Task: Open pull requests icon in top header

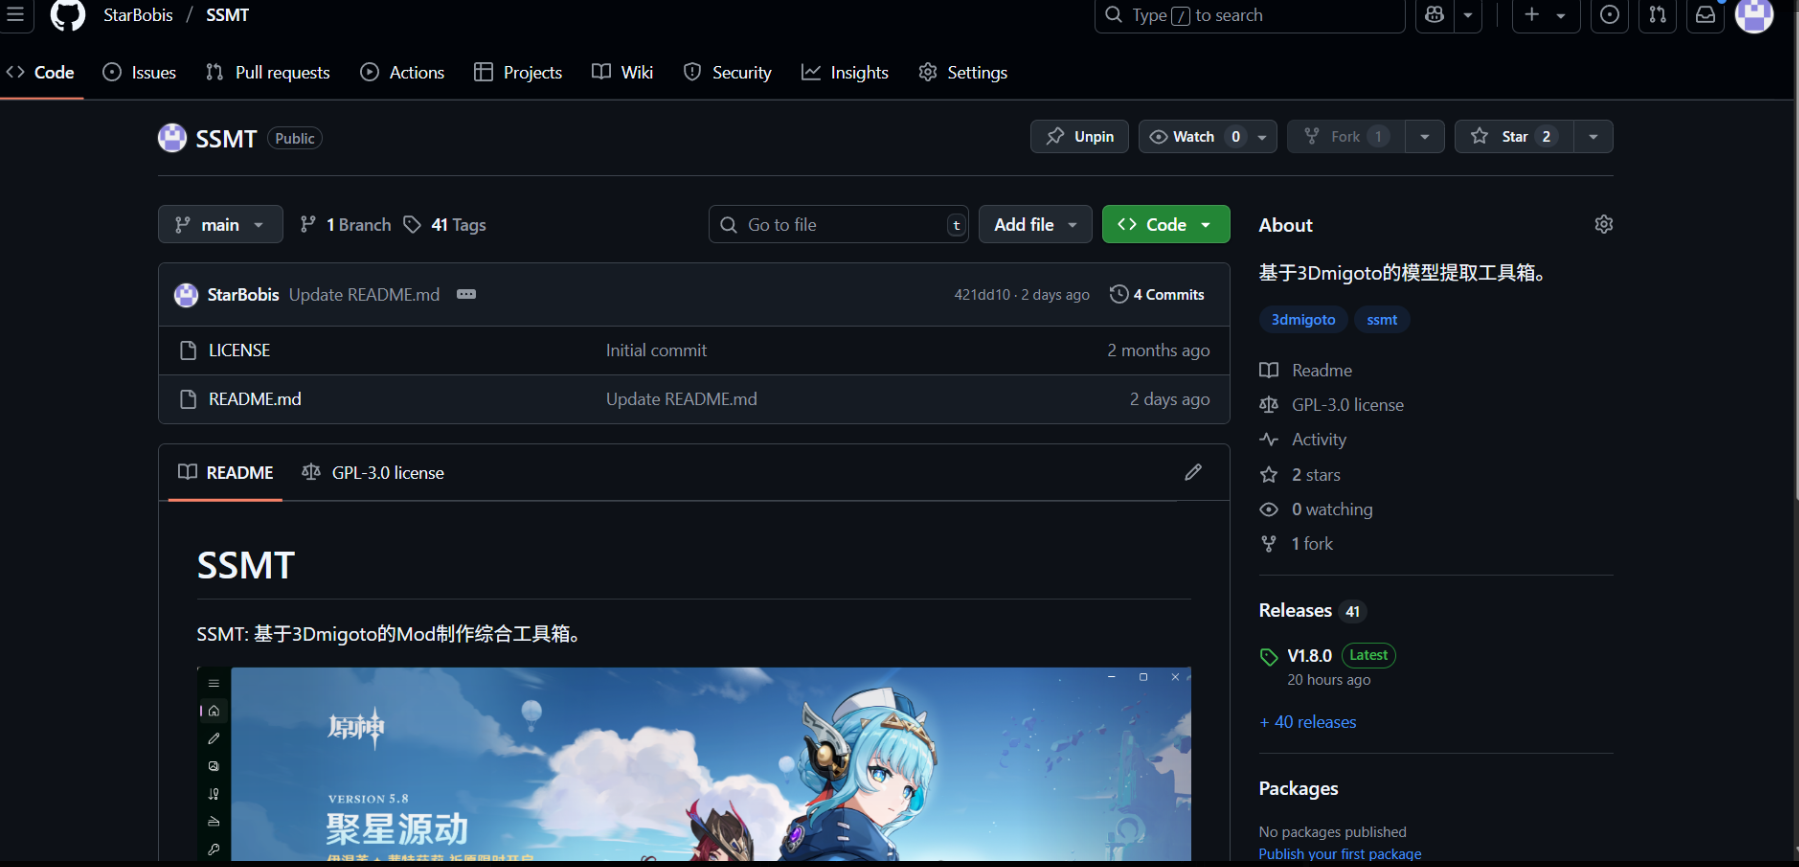Action: coord(1657,15)
